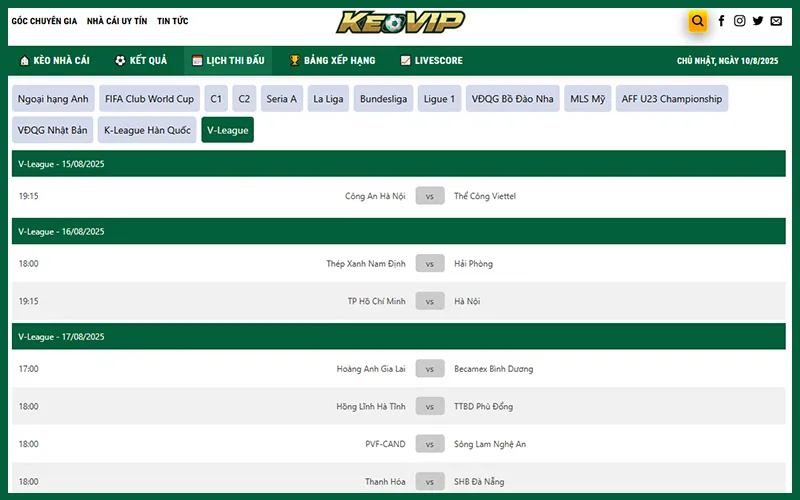Click the KEOVIP logo
The height and width of the screenshot is (500, 800).
[400, 22]
